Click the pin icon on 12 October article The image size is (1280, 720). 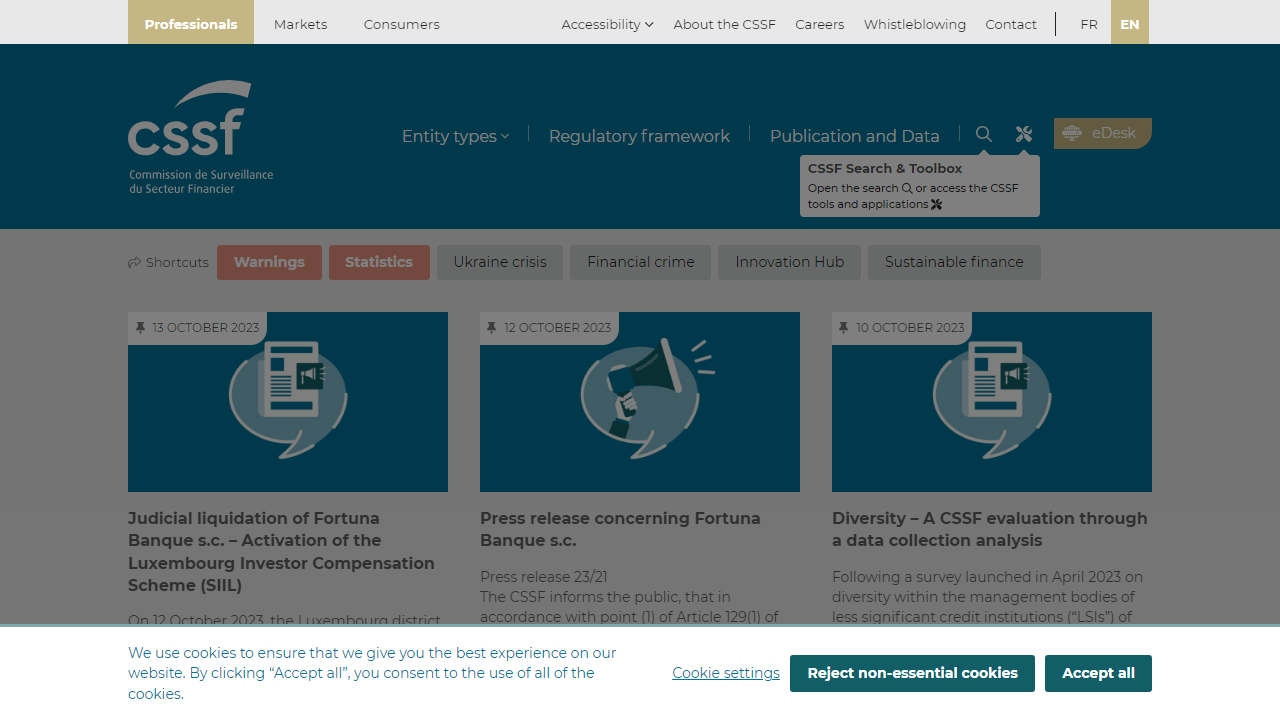point(491,328)
